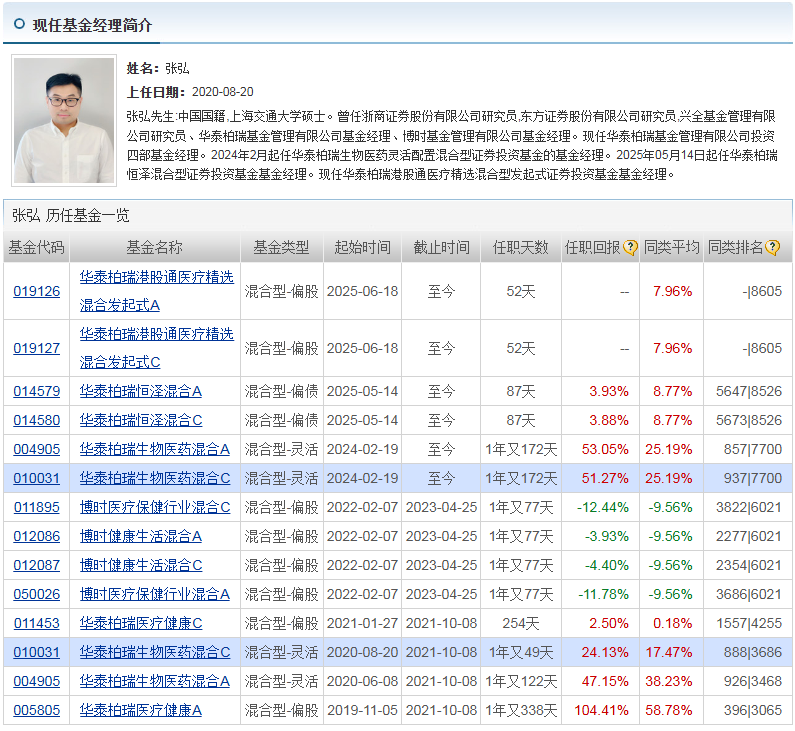Open 华泰柏瑞生物医药混合A link starting 2020-06-08
Screen dimensions: 795x731
click(155, 681)
